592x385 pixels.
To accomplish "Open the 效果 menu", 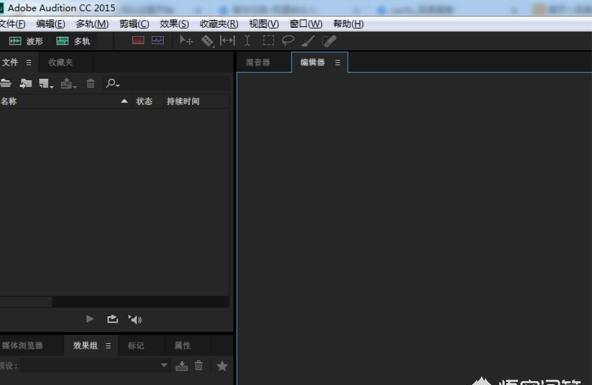I will tap(174, 24).
